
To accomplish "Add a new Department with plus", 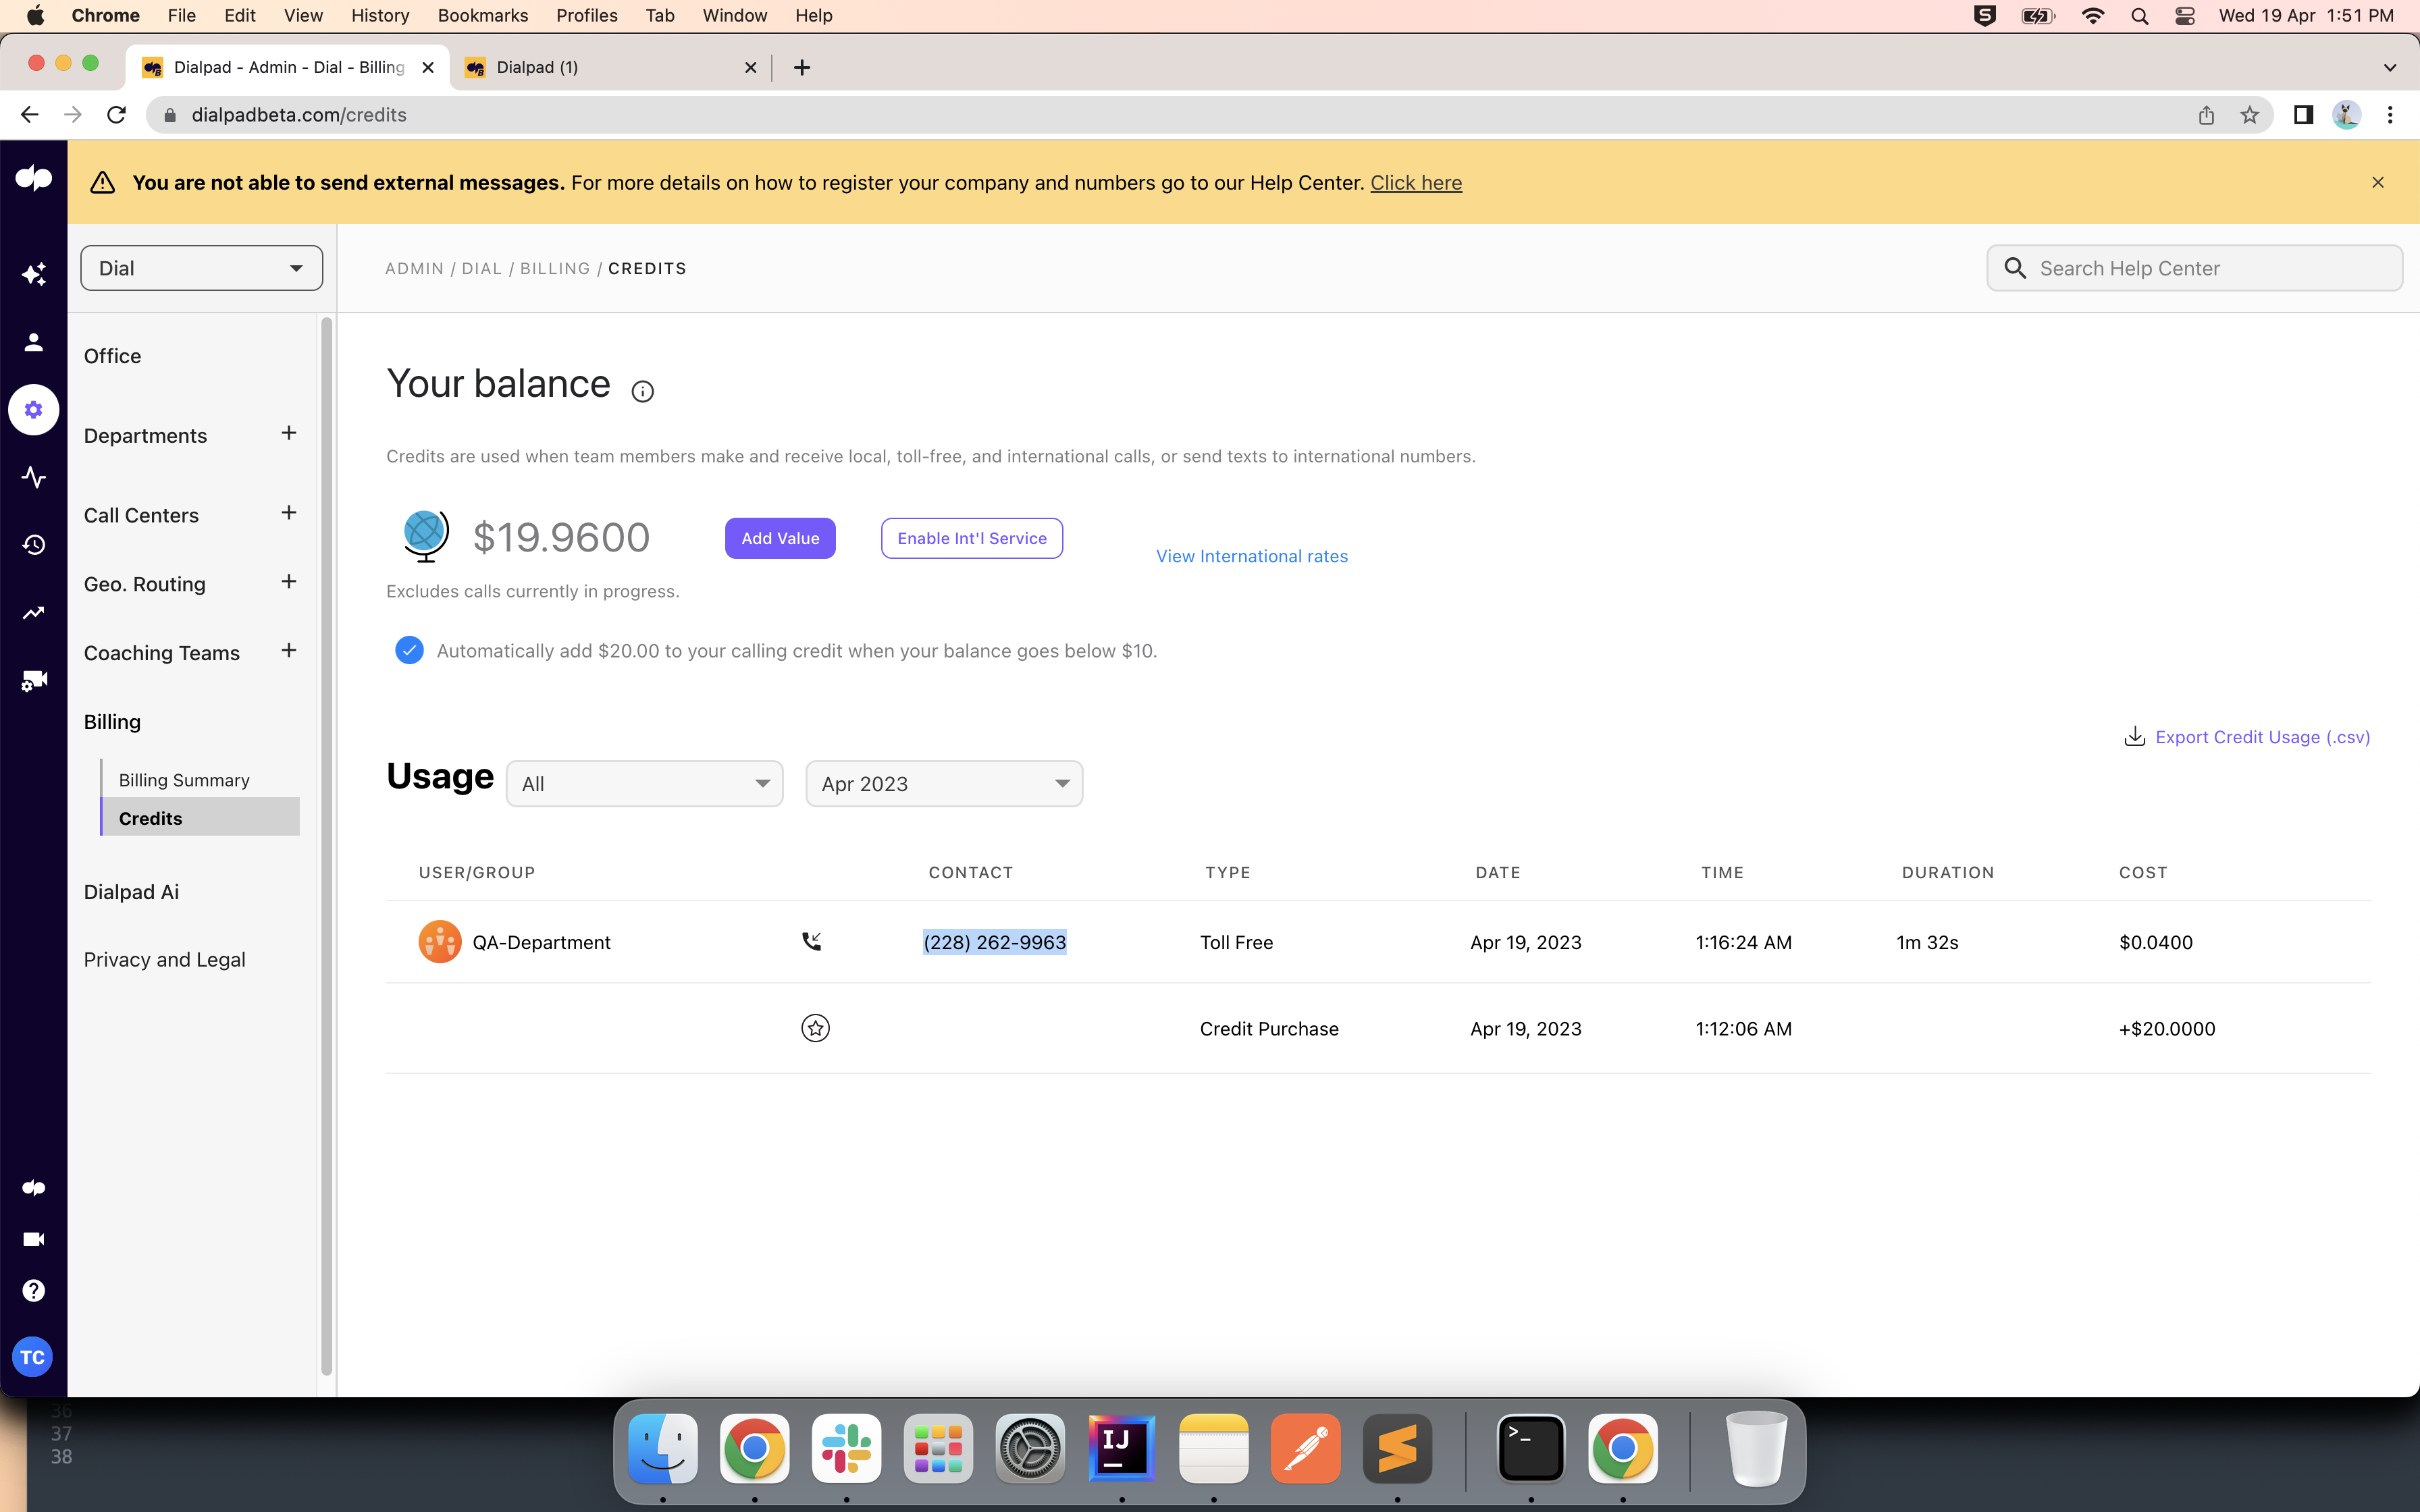I will pos(289,433).
